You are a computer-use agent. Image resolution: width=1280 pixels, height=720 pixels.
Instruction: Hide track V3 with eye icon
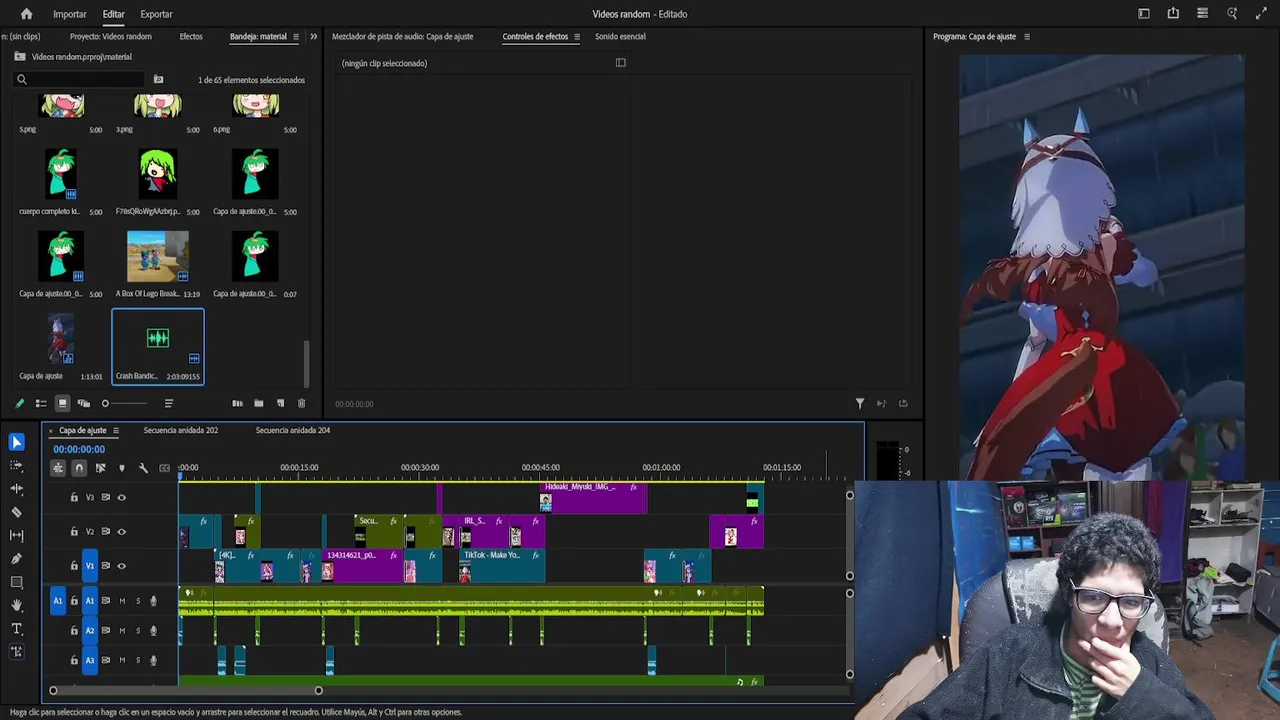point(122,497)
